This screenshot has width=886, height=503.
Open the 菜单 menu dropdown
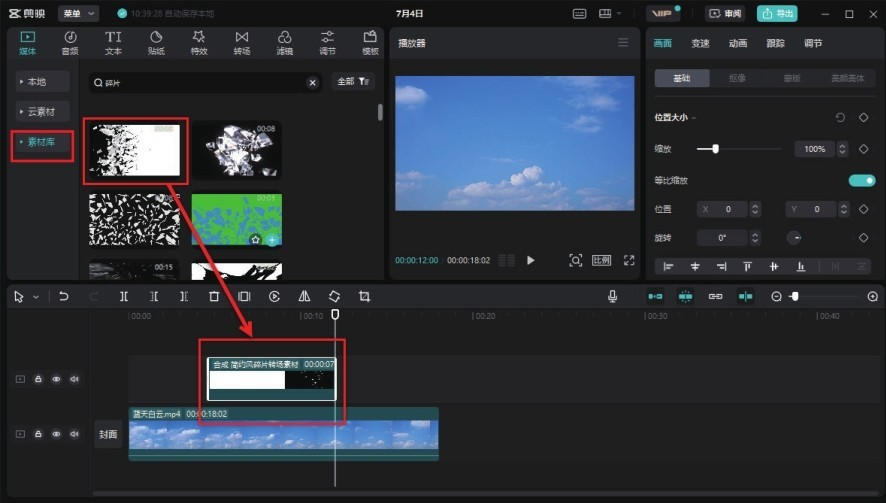tap(79, 13)
